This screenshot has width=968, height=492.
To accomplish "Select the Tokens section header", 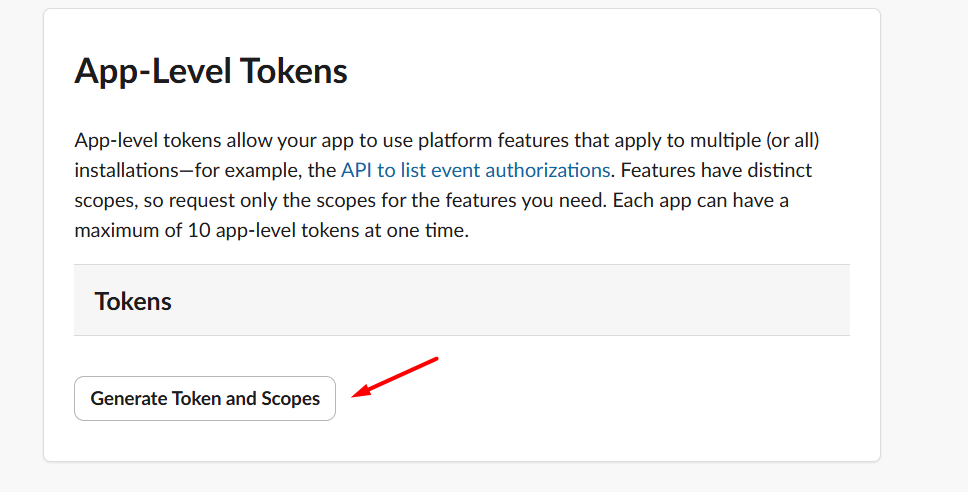I will click(133, 301).
